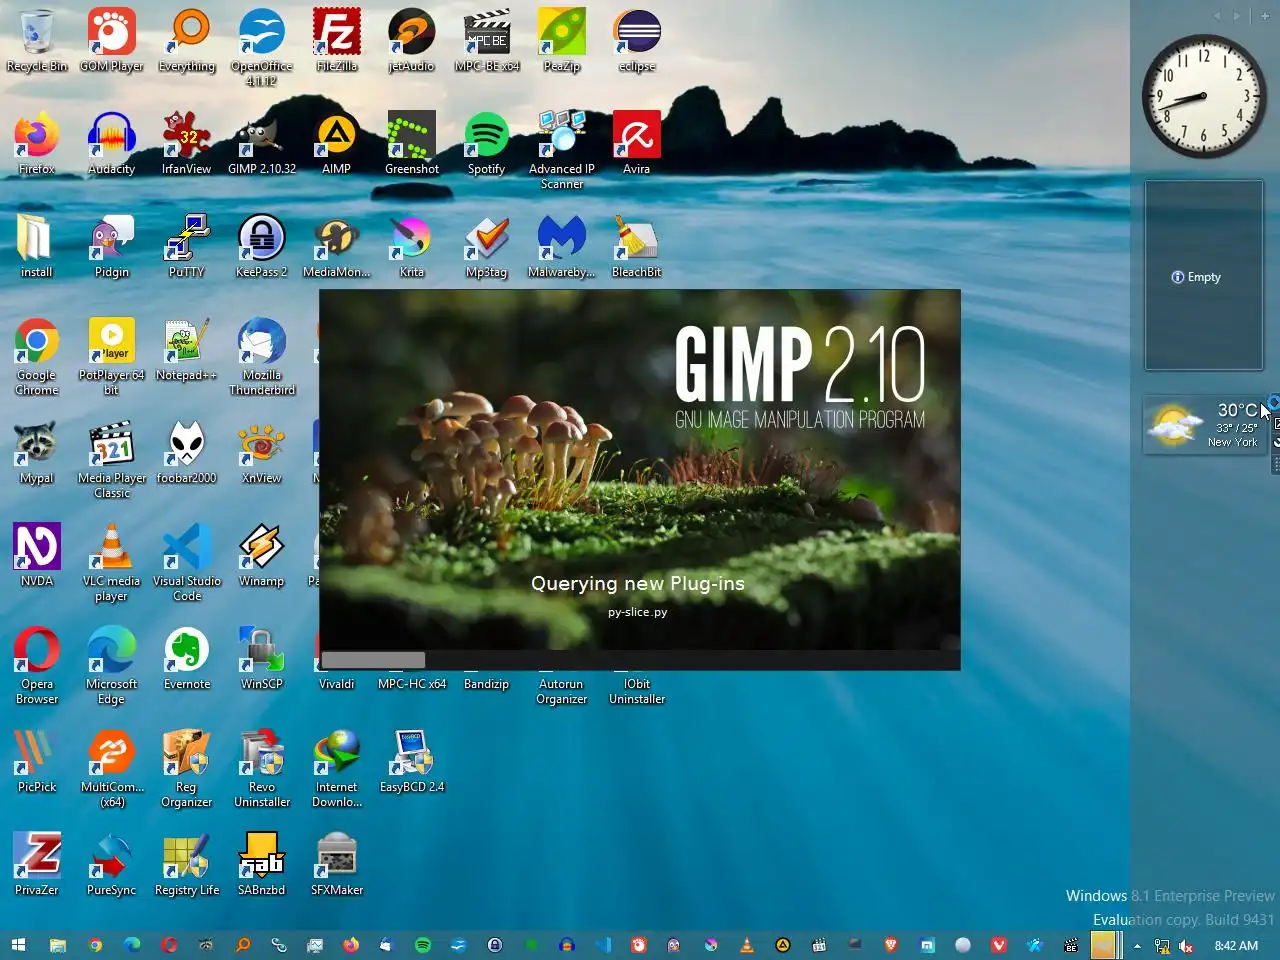The height and width of the screenshot is (960, 1280).
Task: Select the Recycle Bin desktop icon
Action: tap(37, 40)
